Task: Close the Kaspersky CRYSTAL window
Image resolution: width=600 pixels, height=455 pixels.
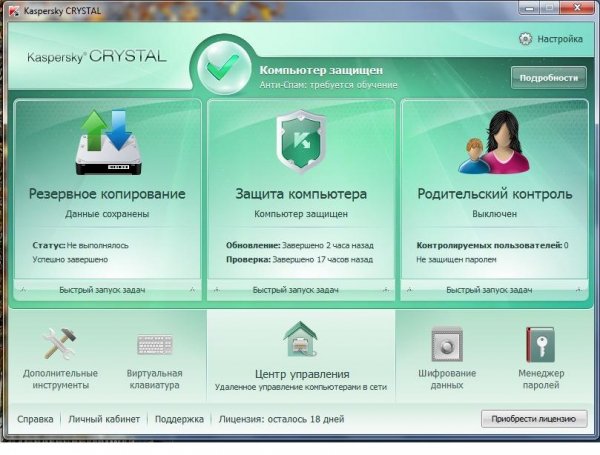Action: click(578, 7)
